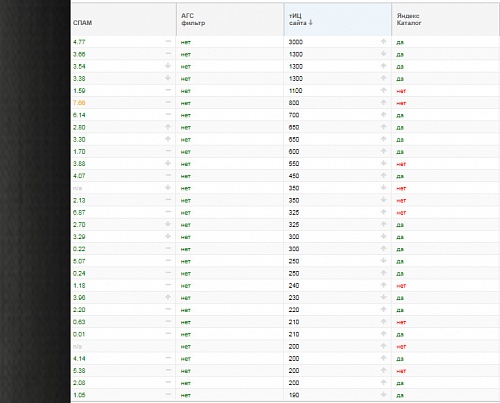Click the red нет in the тИЦ 240 row
The height and width of the screenshot is (403, 500).
click(x=401, y=286)
